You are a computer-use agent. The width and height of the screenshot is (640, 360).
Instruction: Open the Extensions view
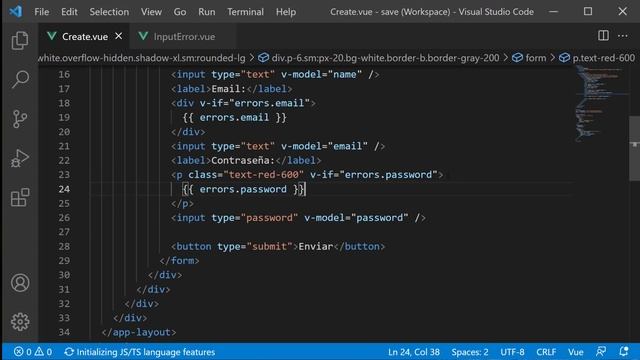[20, 198]
